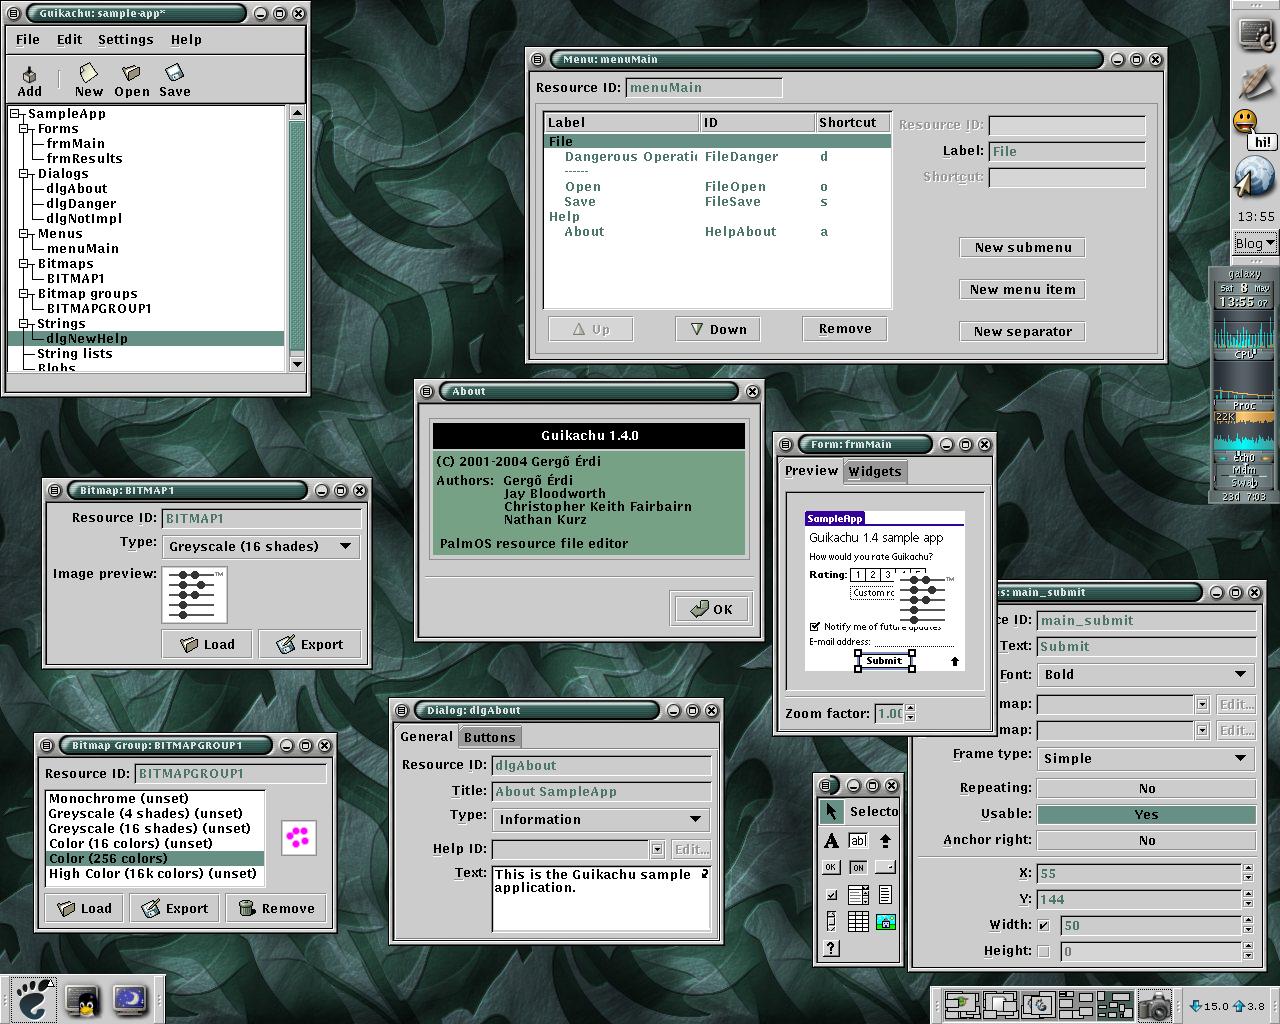The image size is (1280, 1024).
Task: Switch to the Buttons tab in dlgAbout
Action: (x=490, y=737)
